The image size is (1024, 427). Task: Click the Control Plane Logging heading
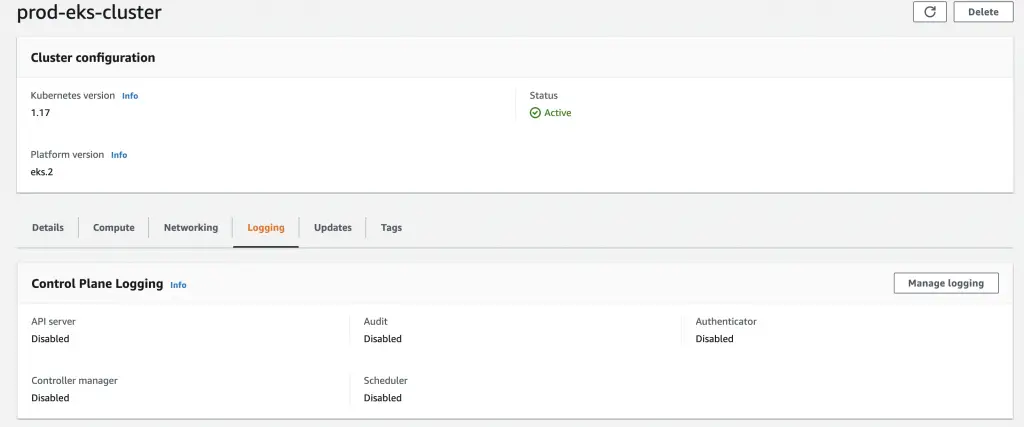(x=97, y=284)
